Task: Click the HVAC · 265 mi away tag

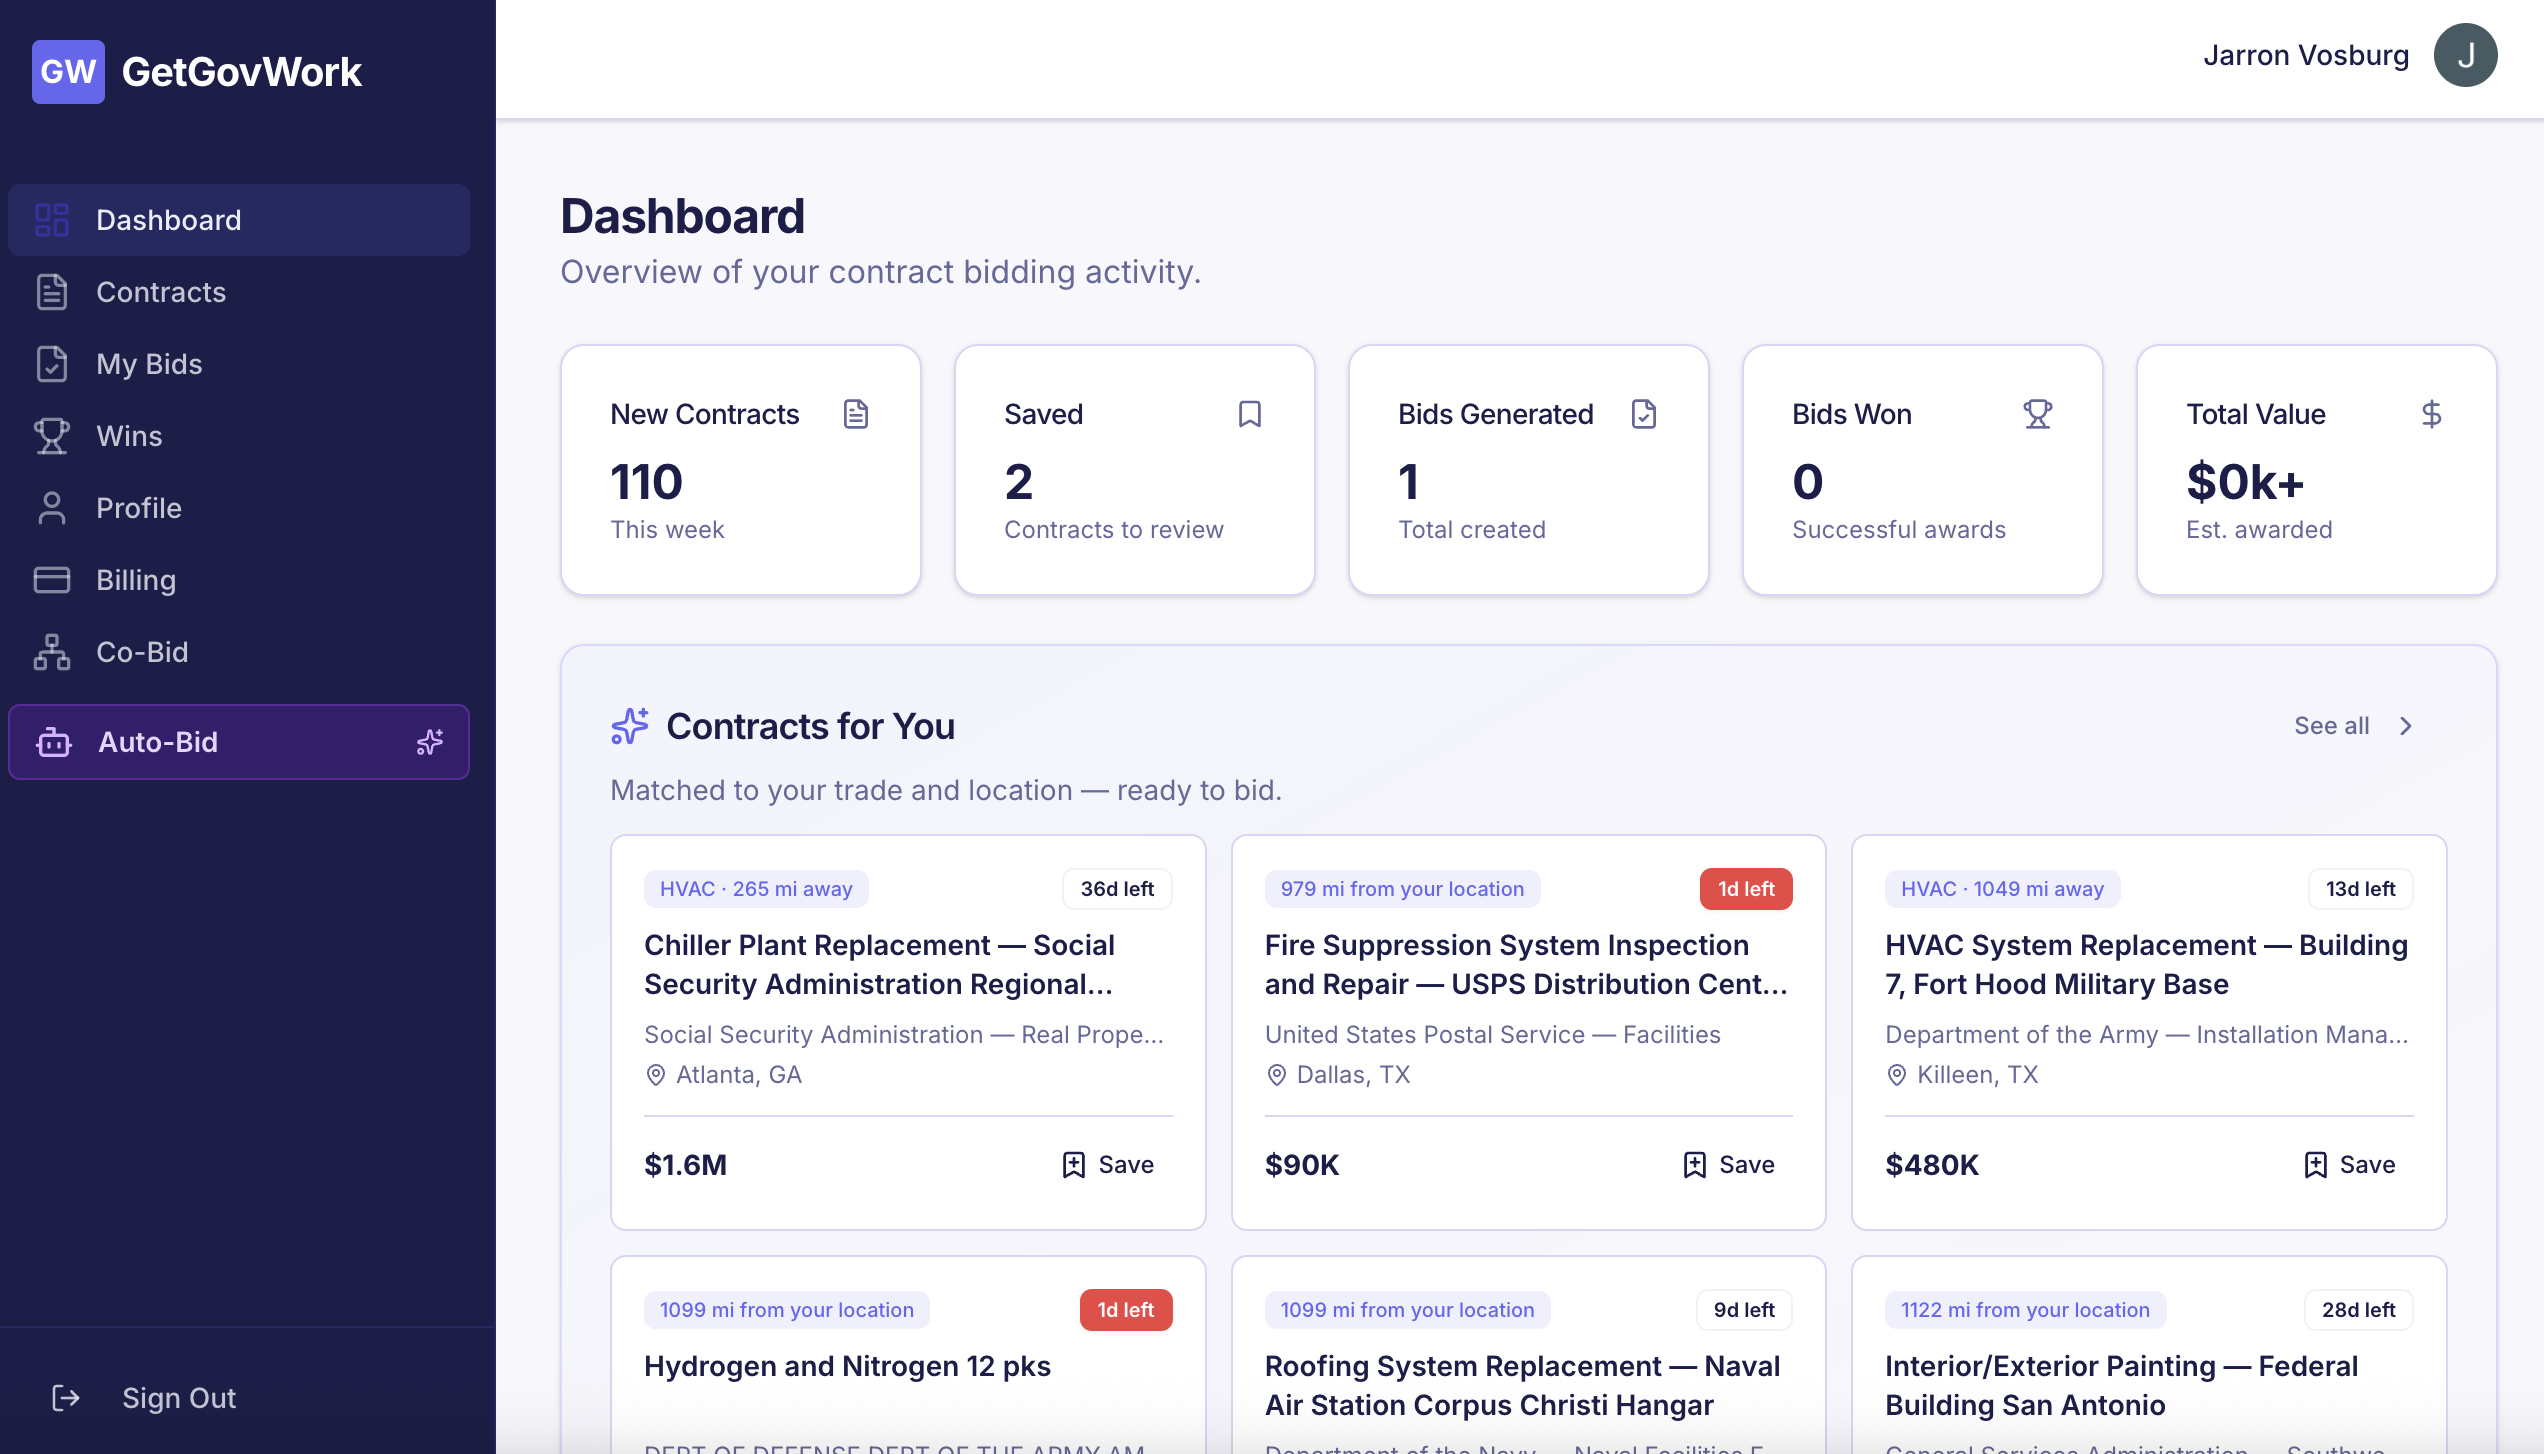Action: (756, 889)
